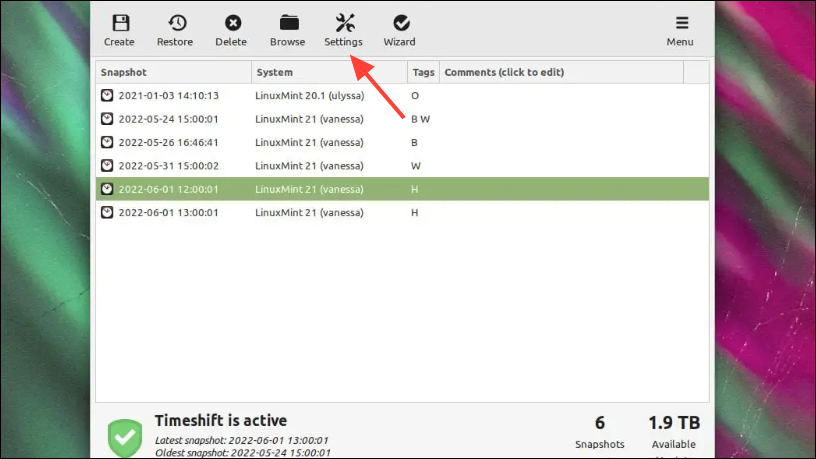The width and height of the screenshot is (816, 459).
Task: Click the Create snapshot toolbar icon
Action: [119, 30]
